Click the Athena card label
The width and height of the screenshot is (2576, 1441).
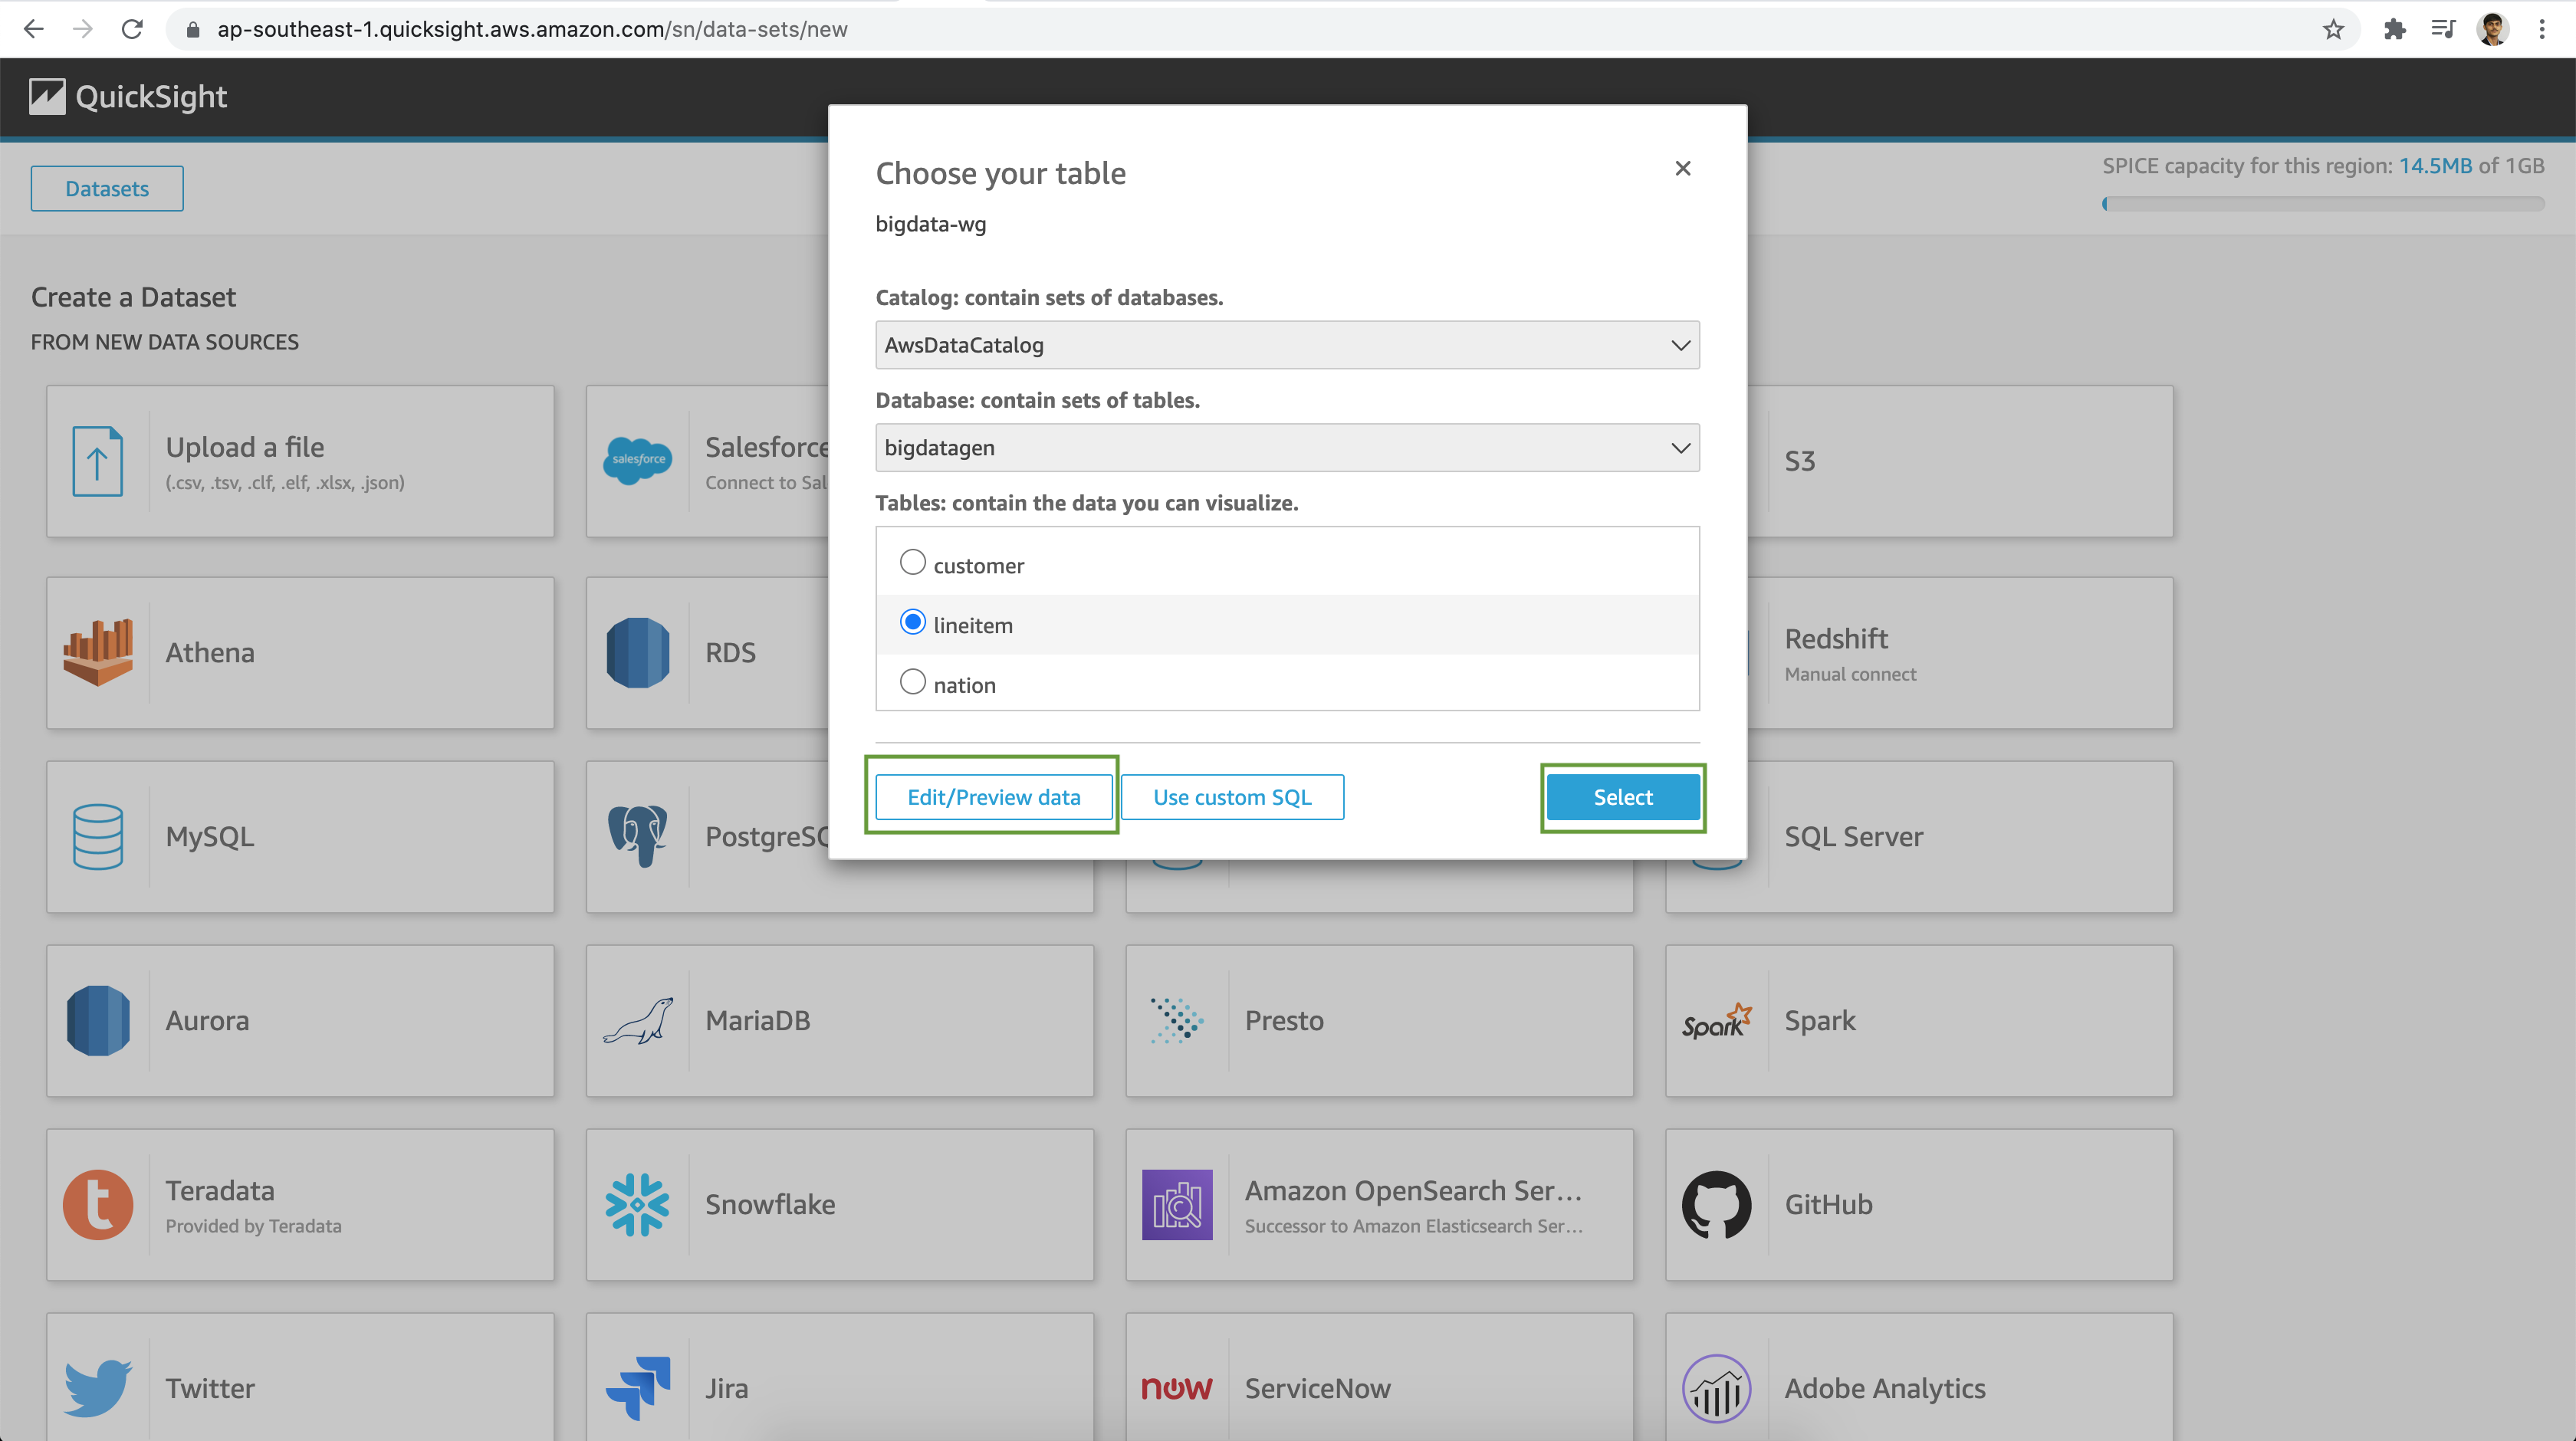click(210, 652)
